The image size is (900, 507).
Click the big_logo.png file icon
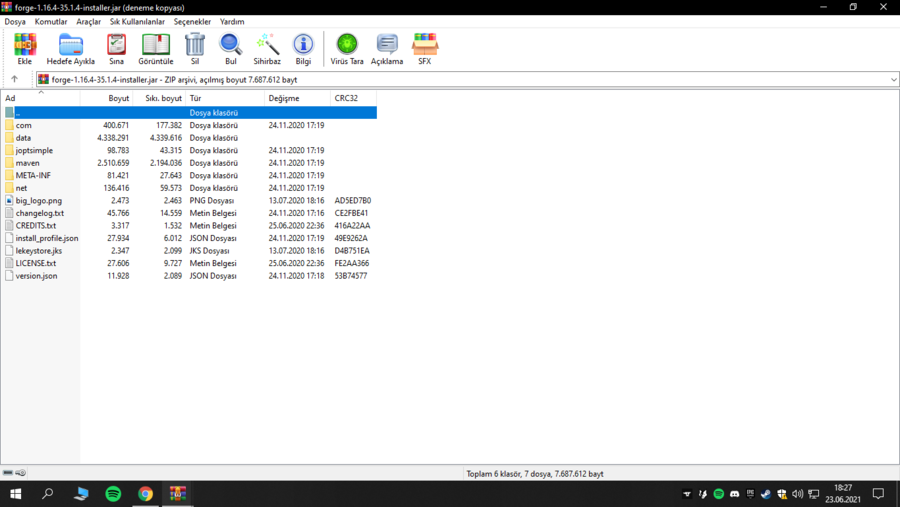[x=9, y=200]
